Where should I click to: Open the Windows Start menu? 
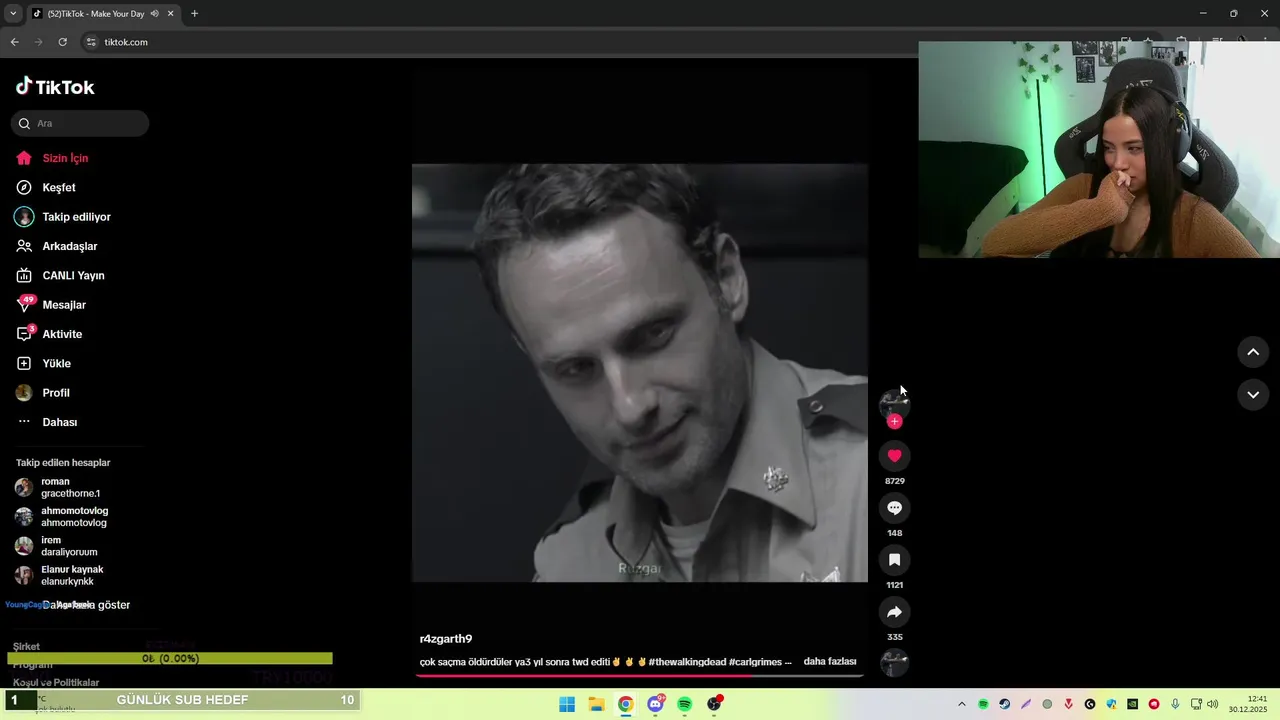(567, 704)
